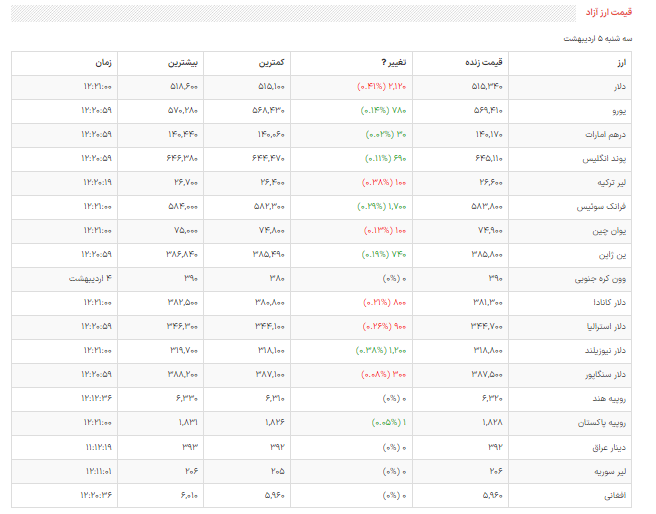
Task: Click the دلار کانادا currency name
Action: tap(609, 302)
